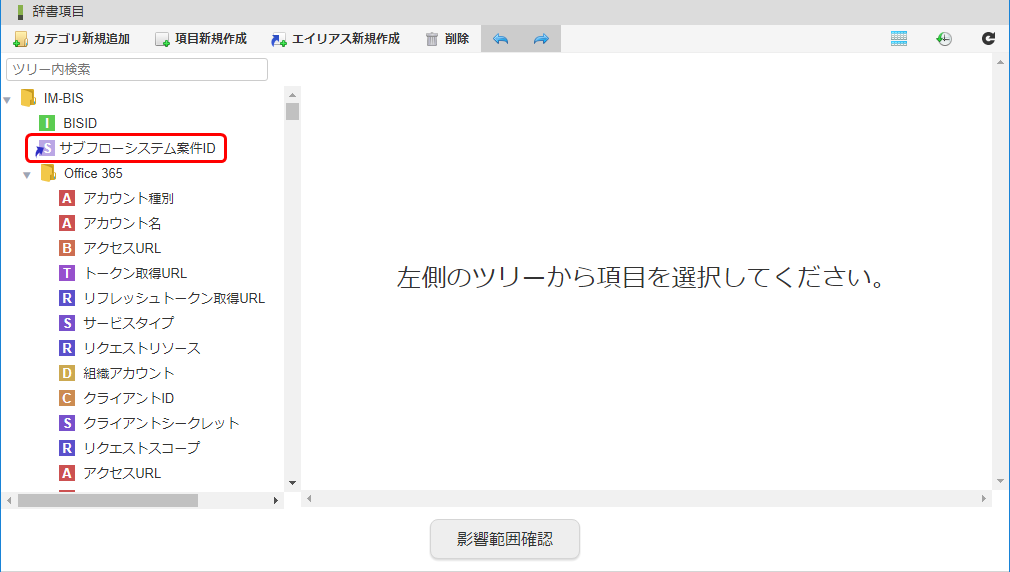Click the tree horizontal scroll right arrow
The image size is (1010, 572).
pos(276,500)
